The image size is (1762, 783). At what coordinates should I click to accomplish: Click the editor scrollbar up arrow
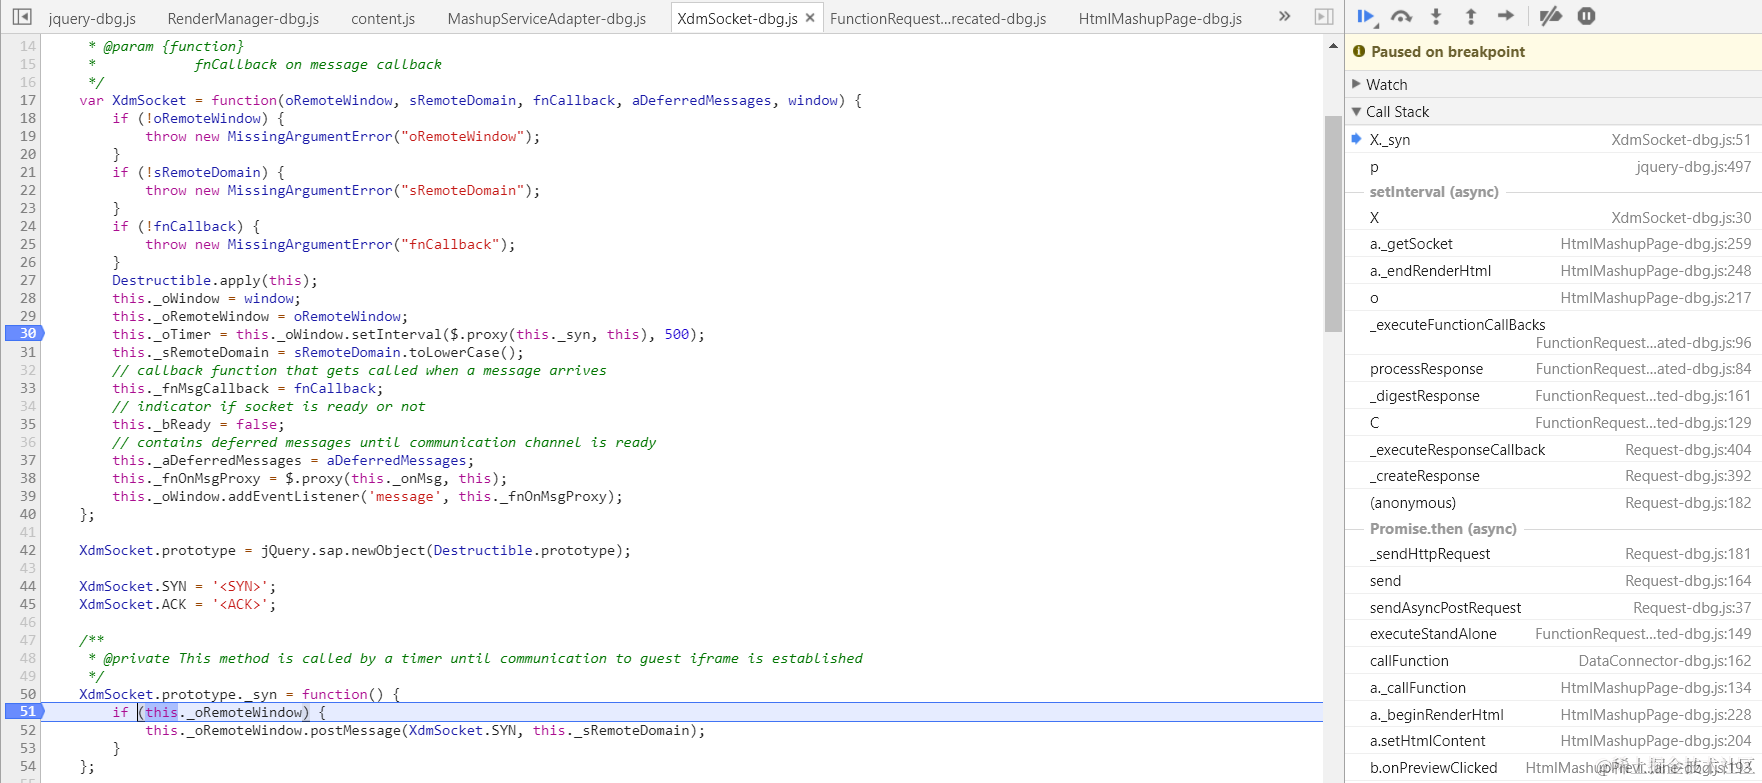[1333, 46]
